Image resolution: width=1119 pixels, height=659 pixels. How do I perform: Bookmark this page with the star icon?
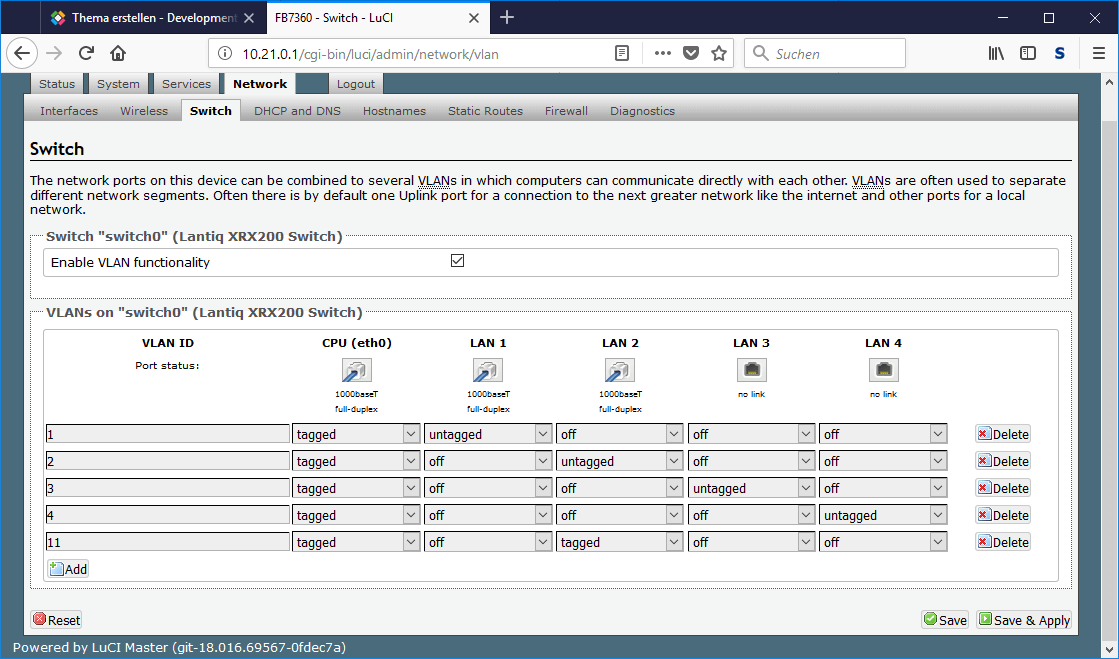click(718, 53)
